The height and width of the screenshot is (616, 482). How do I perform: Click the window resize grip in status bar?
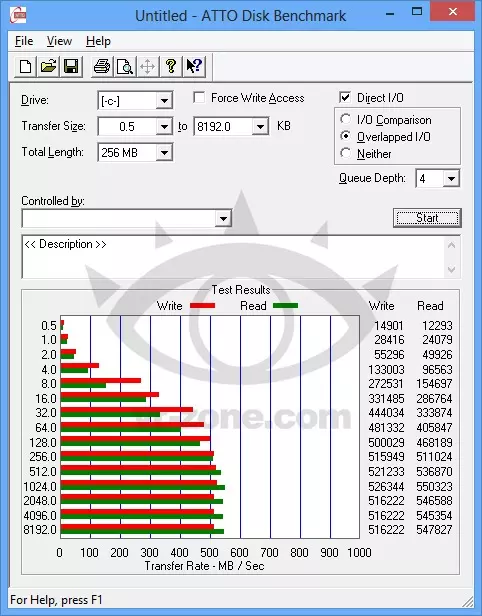click(467, 601)
